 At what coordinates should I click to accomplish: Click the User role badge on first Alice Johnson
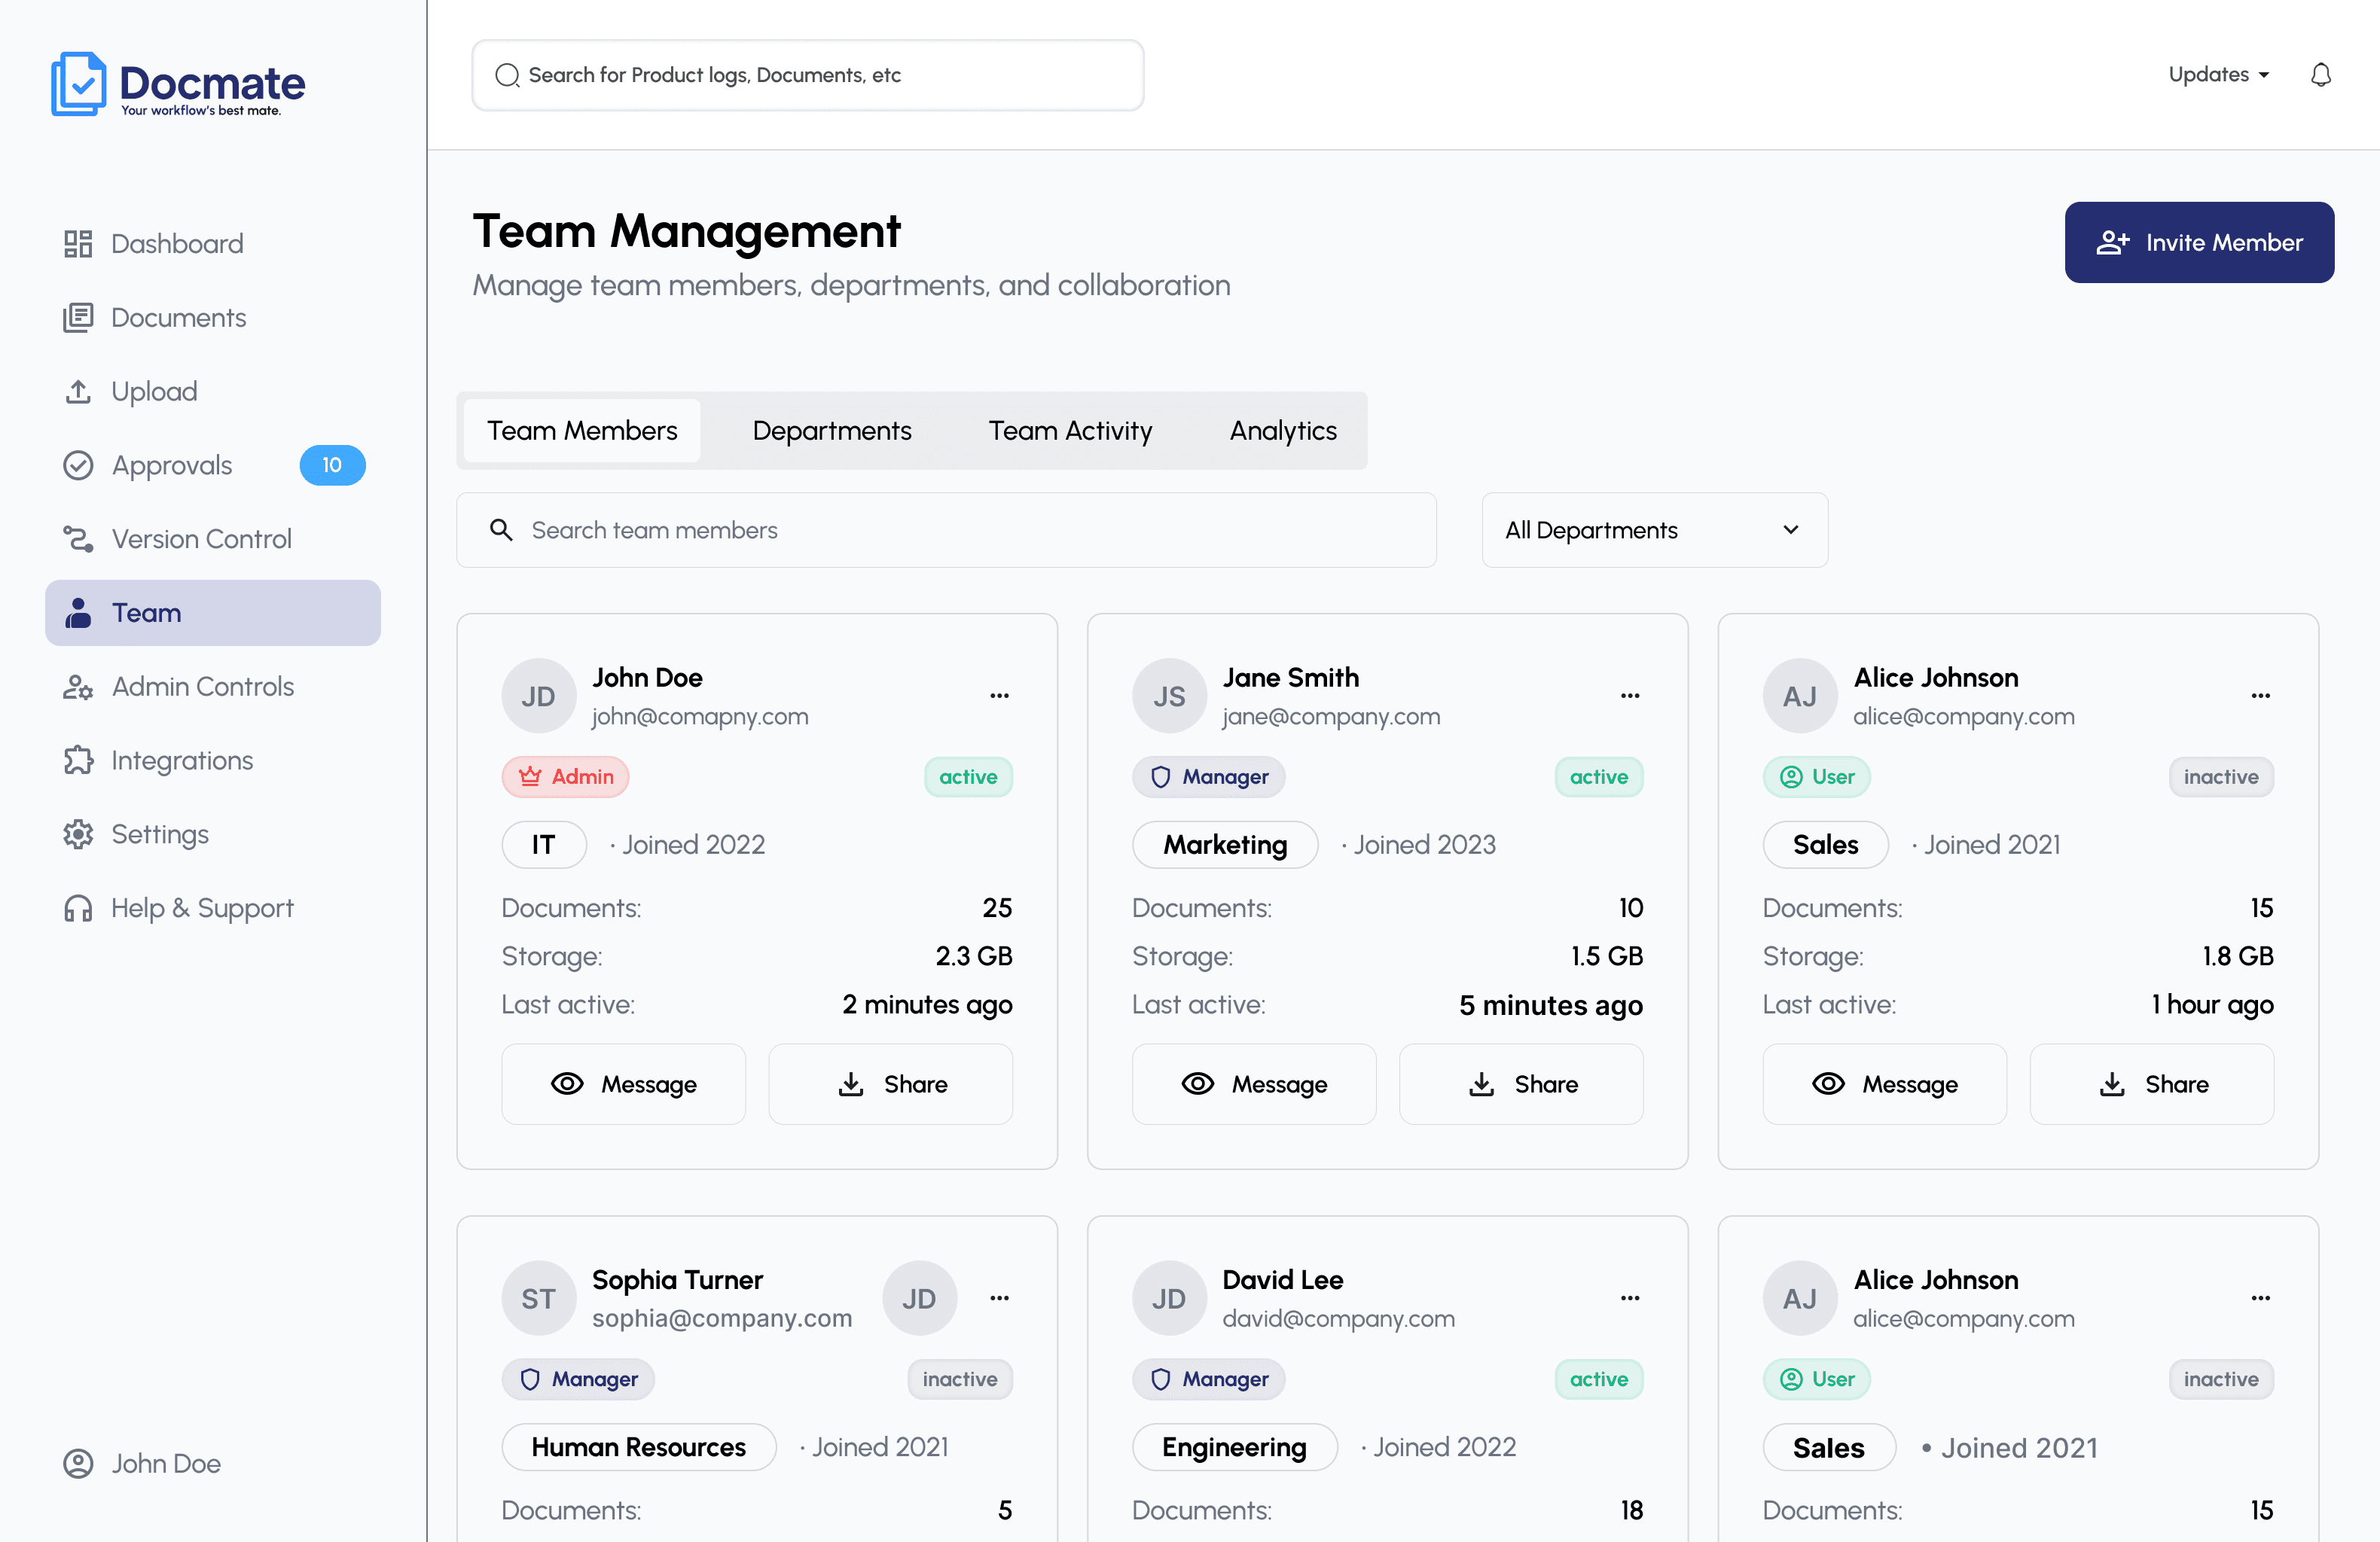pos(1816,777)
